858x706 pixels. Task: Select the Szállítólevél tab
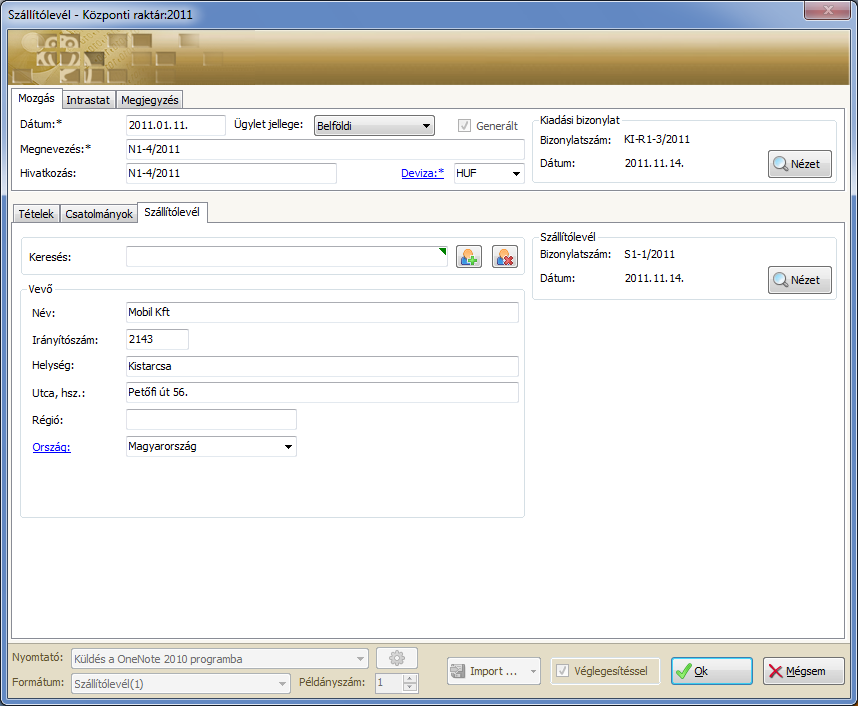coord(172,212)
